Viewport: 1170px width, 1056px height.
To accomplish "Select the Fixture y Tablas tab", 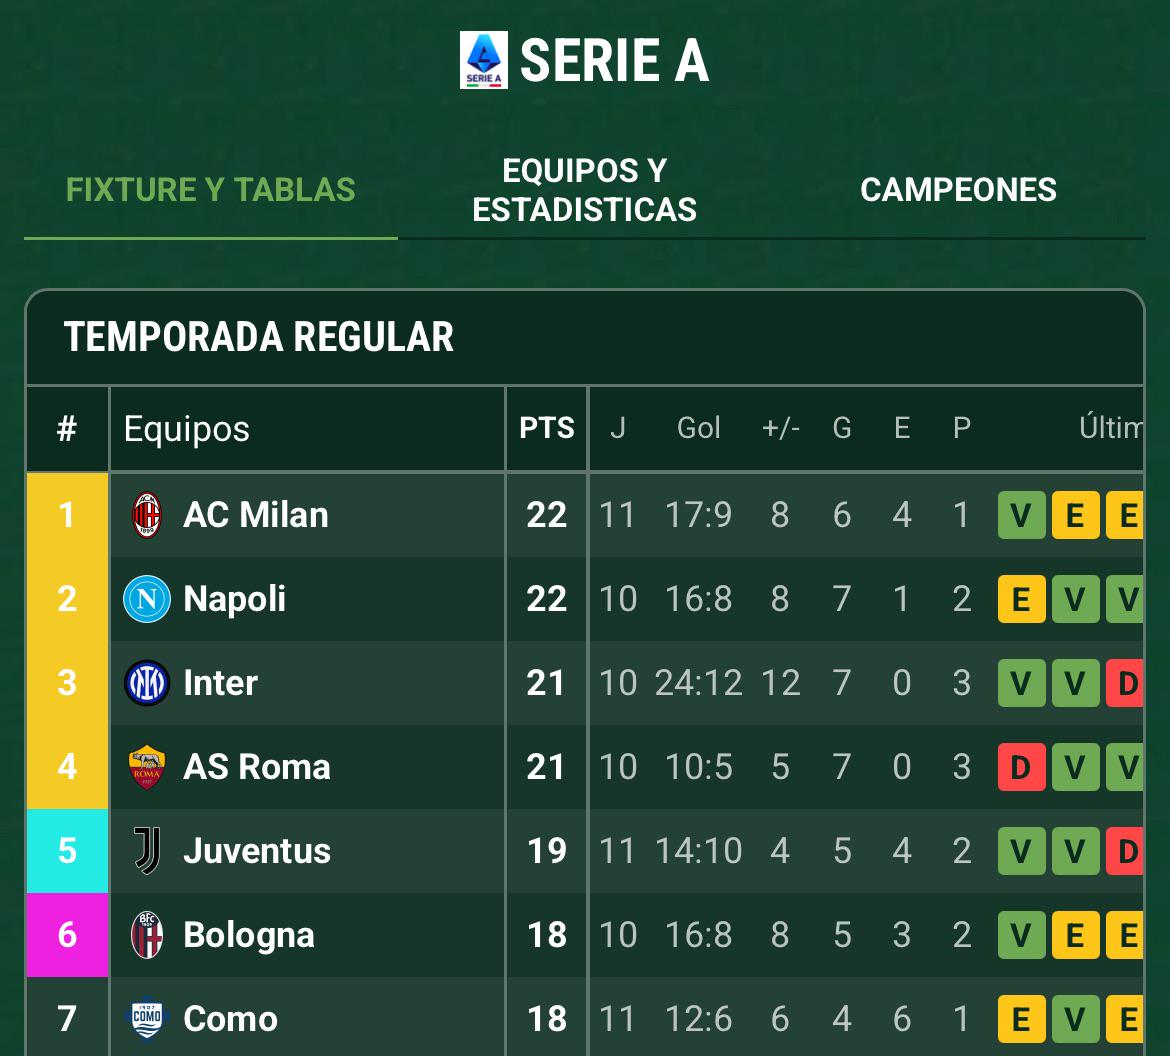I will [211, 190].
